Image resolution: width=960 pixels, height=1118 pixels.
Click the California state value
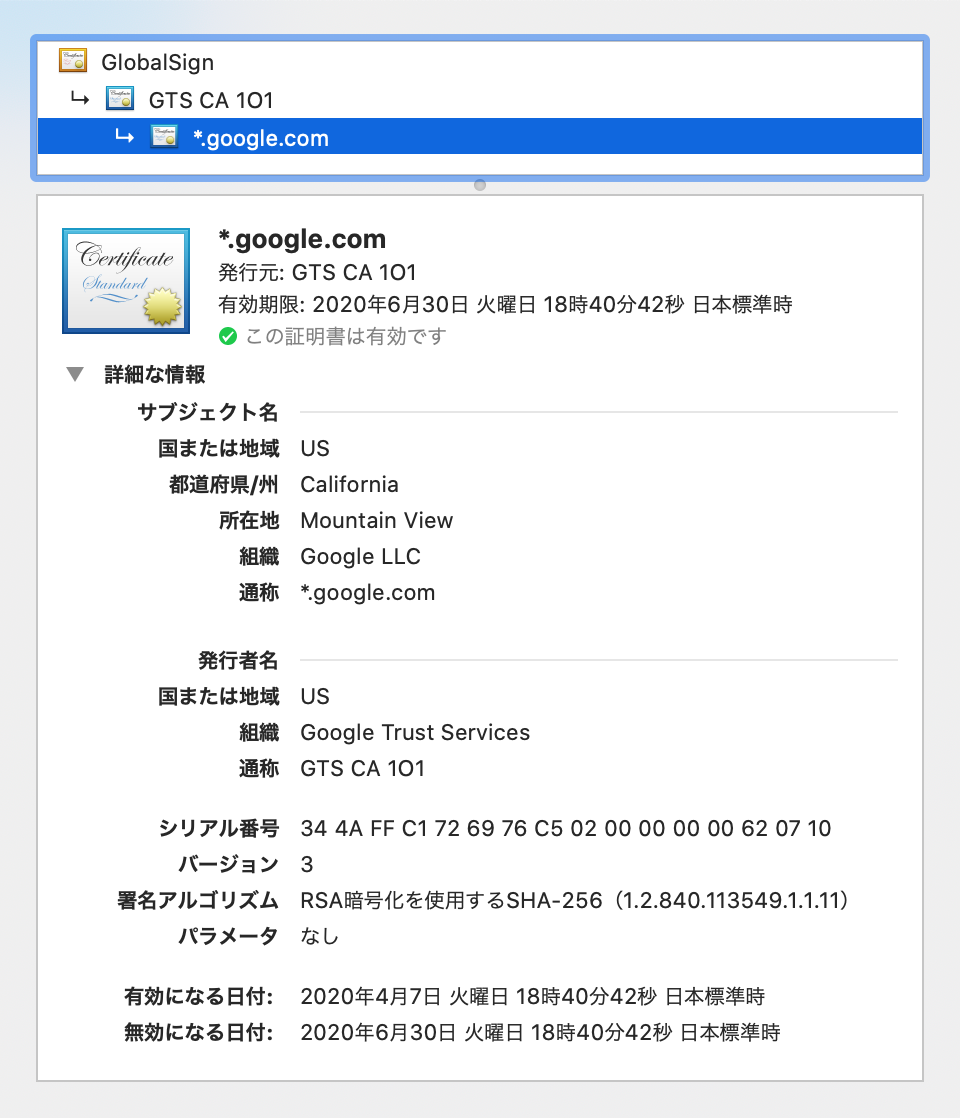pyautogui.click(x=349, y=484)
